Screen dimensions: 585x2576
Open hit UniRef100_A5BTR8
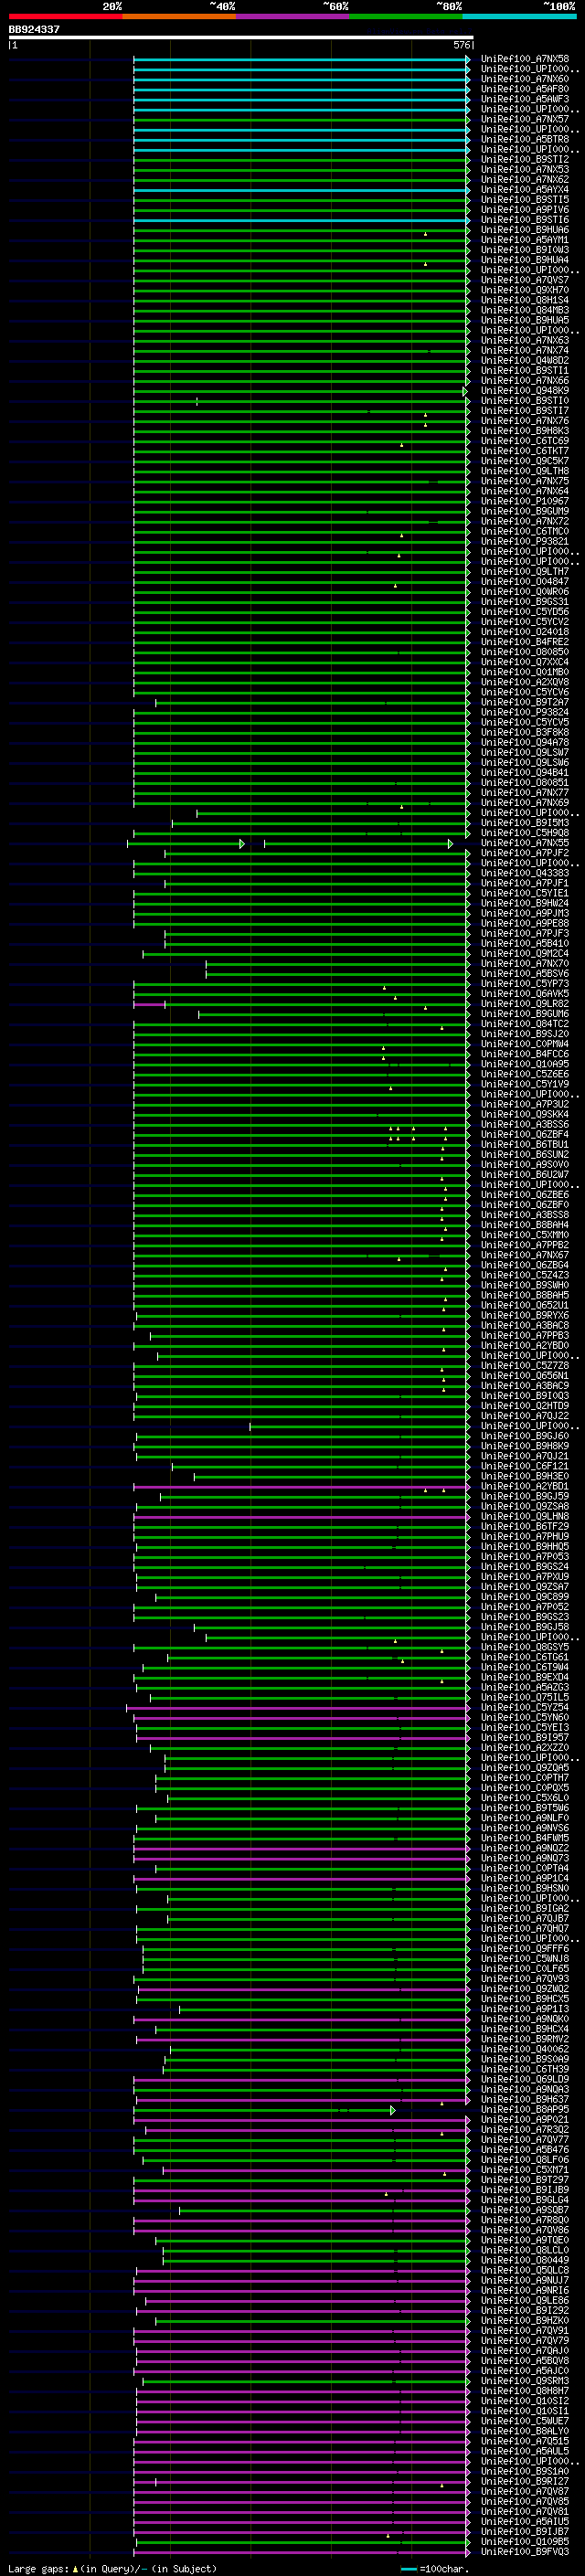tap(525, 139)
